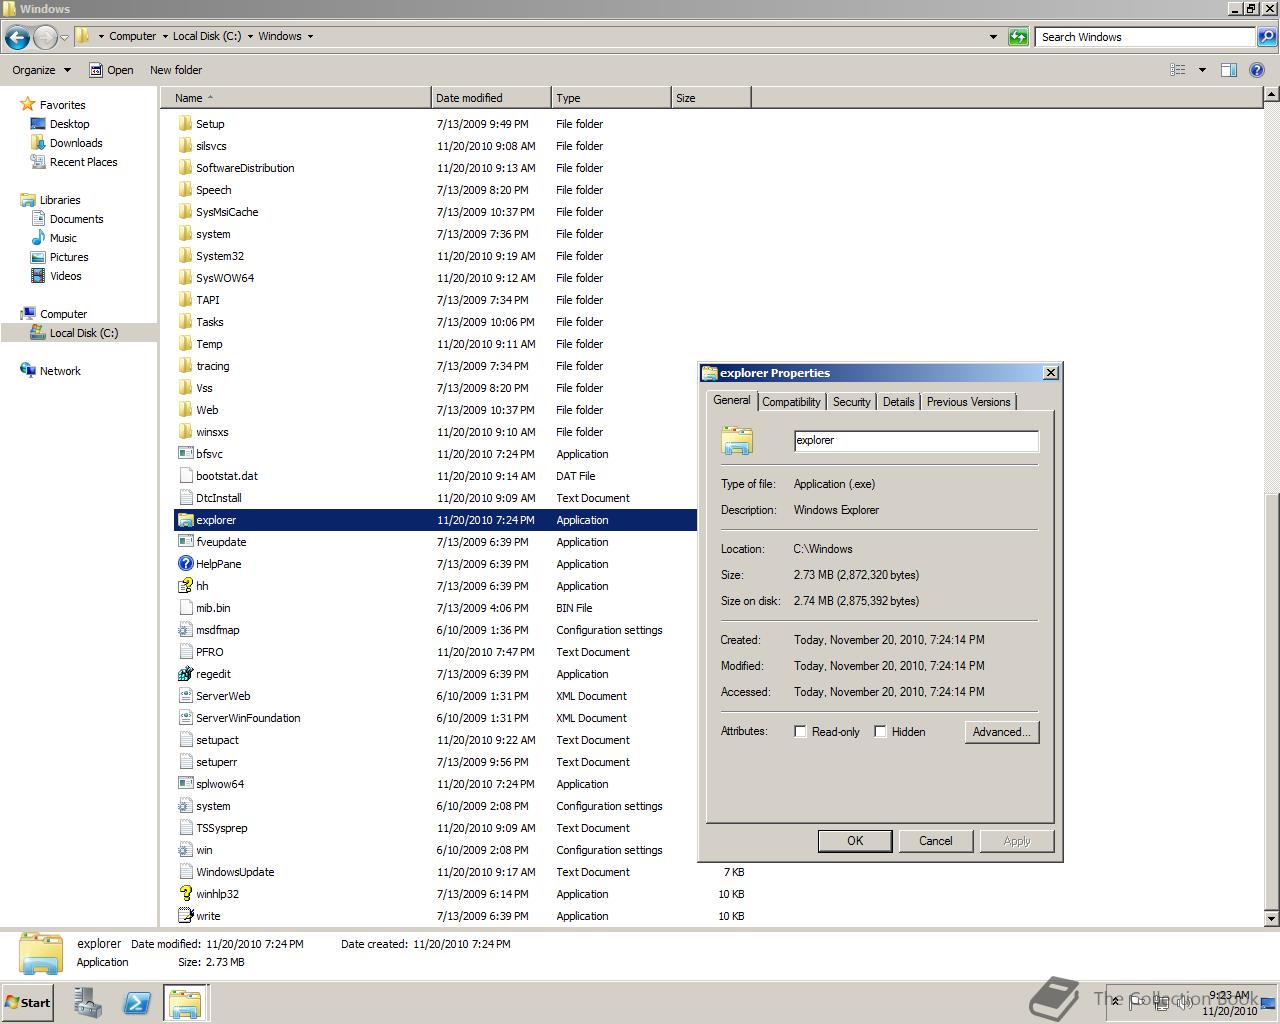Select the regedit application icon
1280x1024 pixels.
(x=185, y=674)
